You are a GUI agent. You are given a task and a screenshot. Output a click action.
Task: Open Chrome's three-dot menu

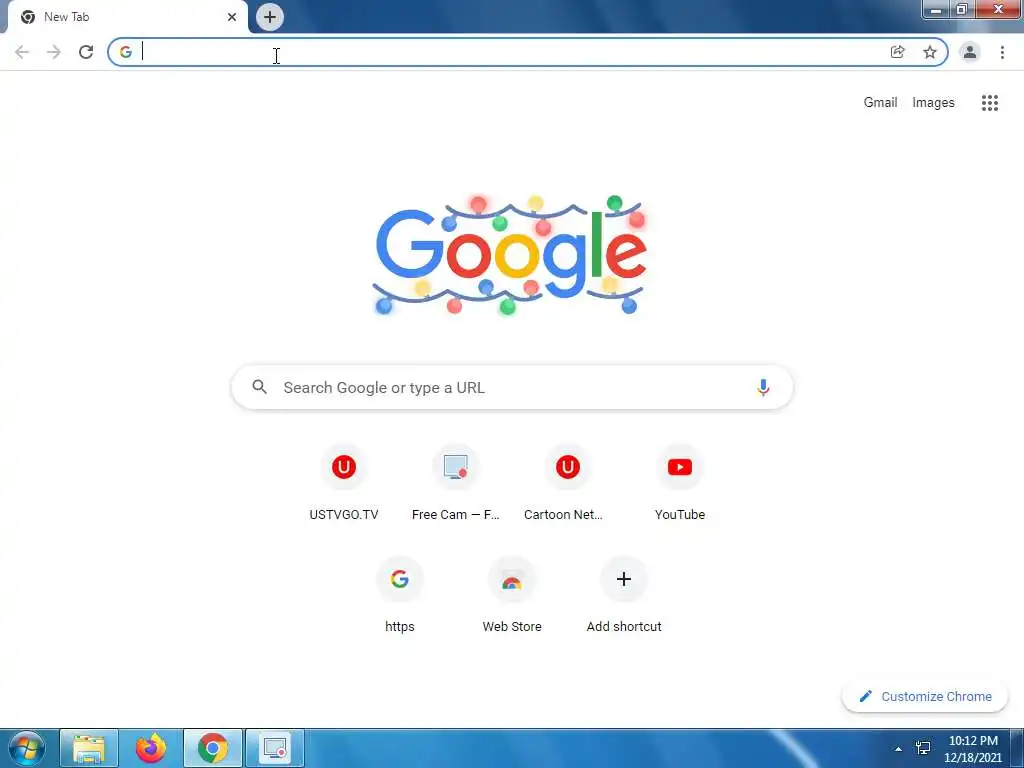point(1002,52)
